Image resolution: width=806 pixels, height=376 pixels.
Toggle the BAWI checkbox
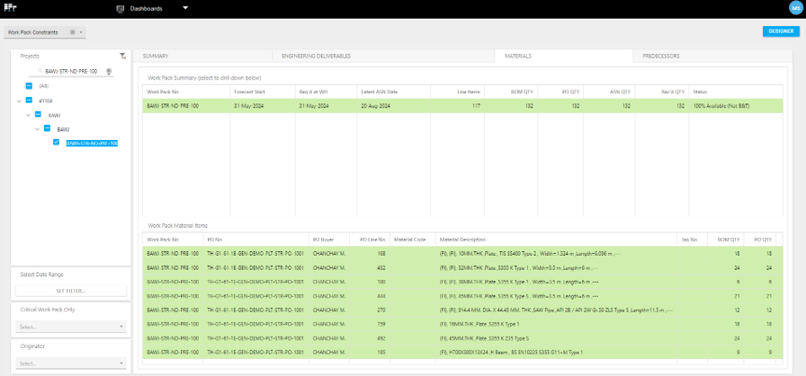coord(38,115)
